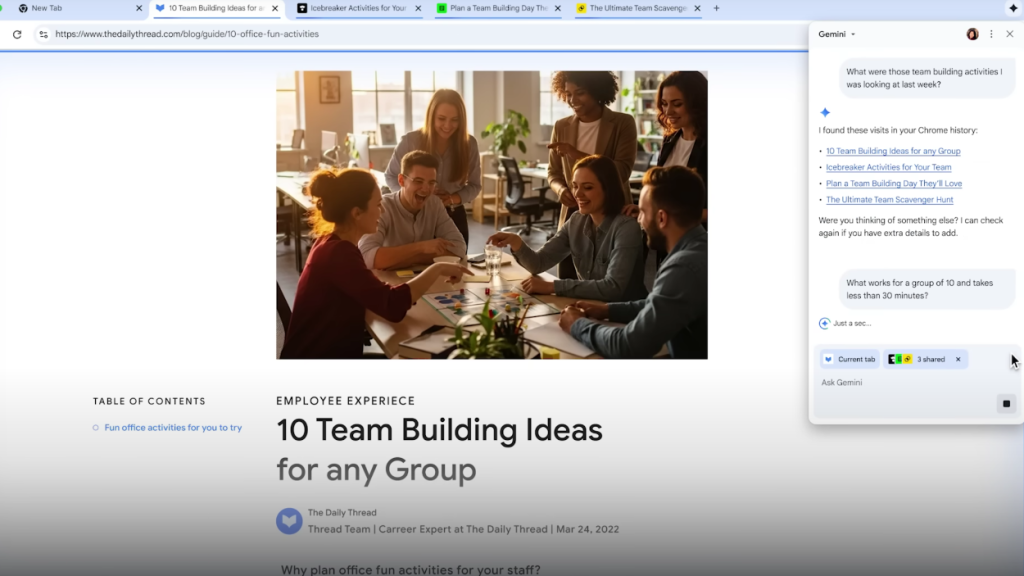The height and width of the screenshot is (576, 1024).
Task: Click the profile avatar in the Gemini panel
Action: [x=972, y=33]
